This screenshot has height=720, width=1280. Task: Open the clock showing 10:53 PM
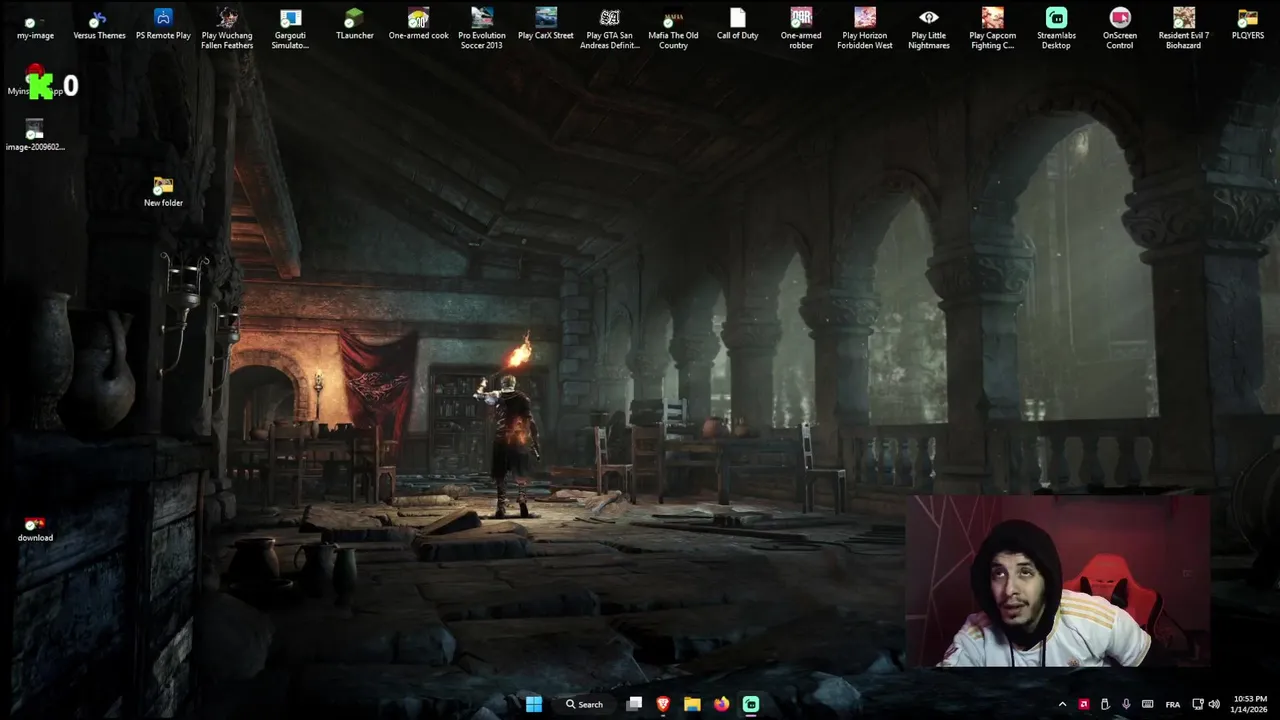click(1250, 704)
